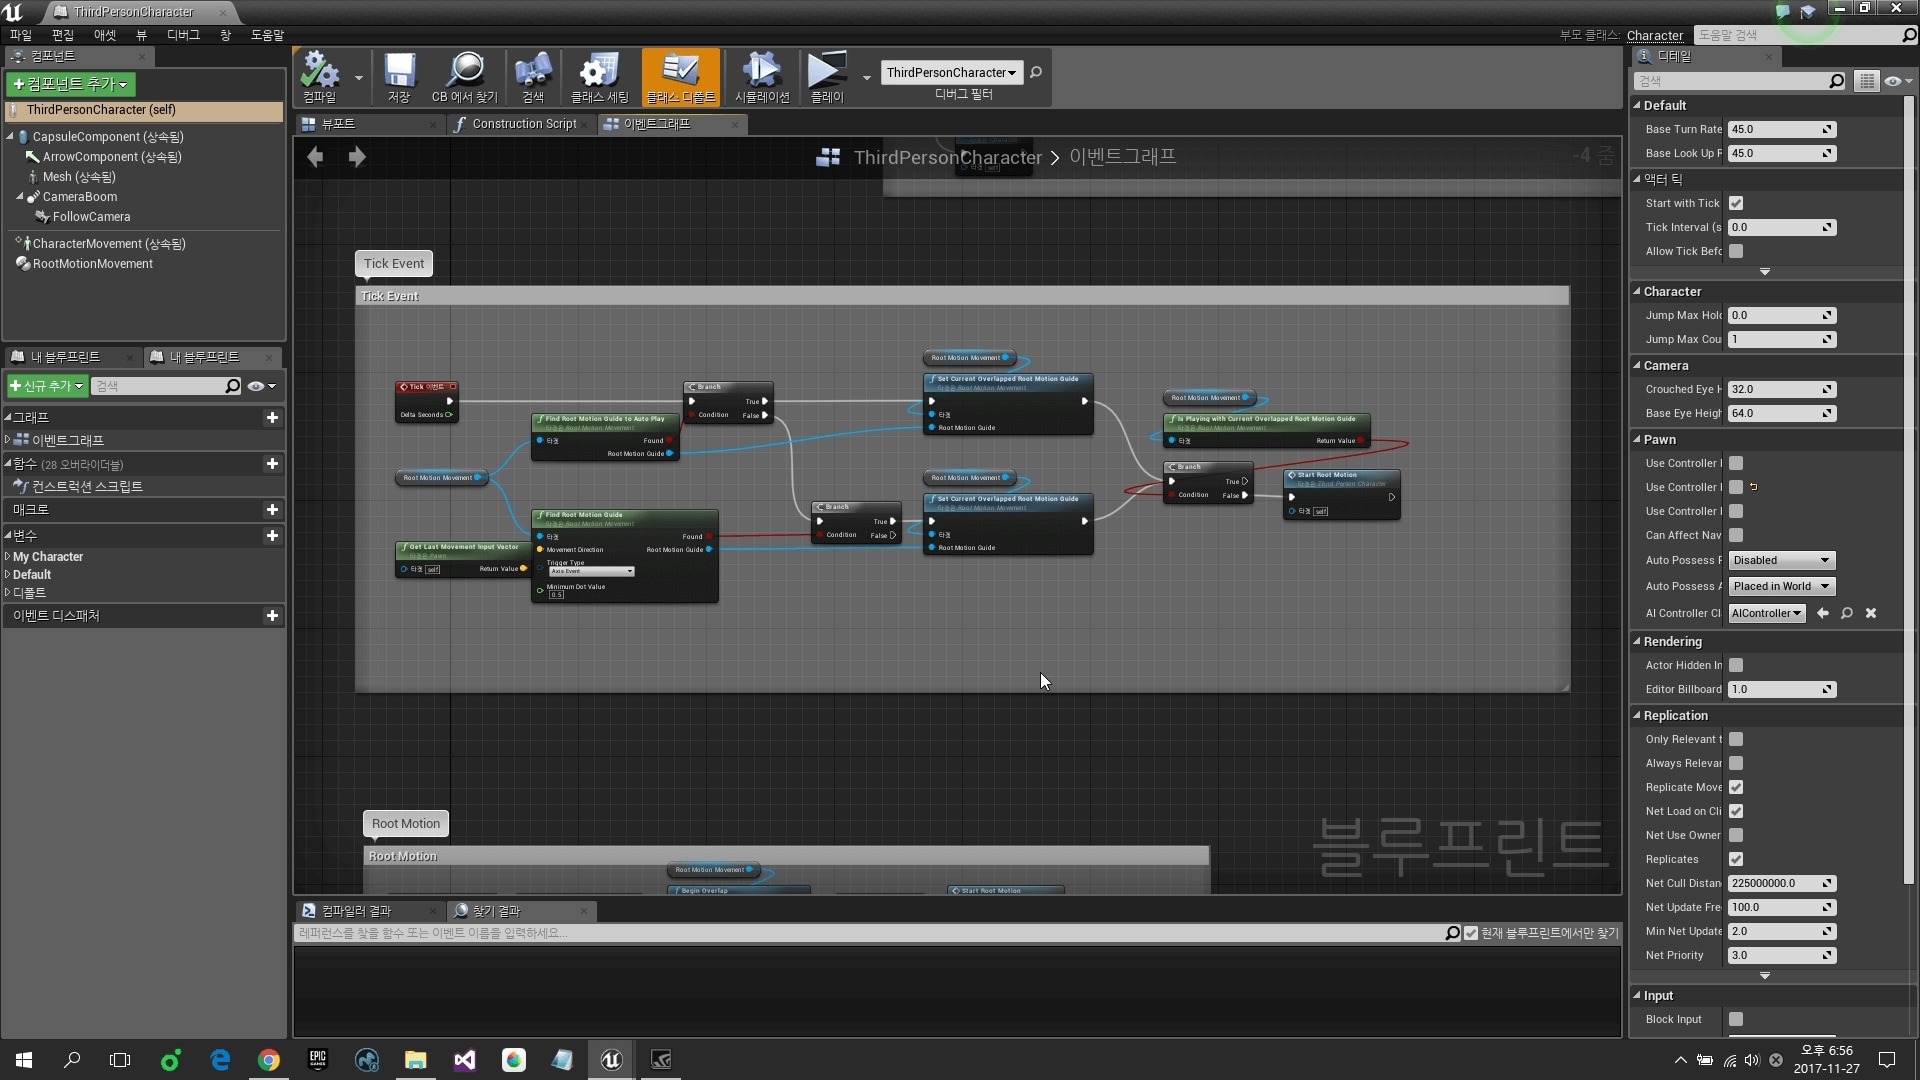
Task: Click the Compile toolbar icon
Action: [320, 71]
